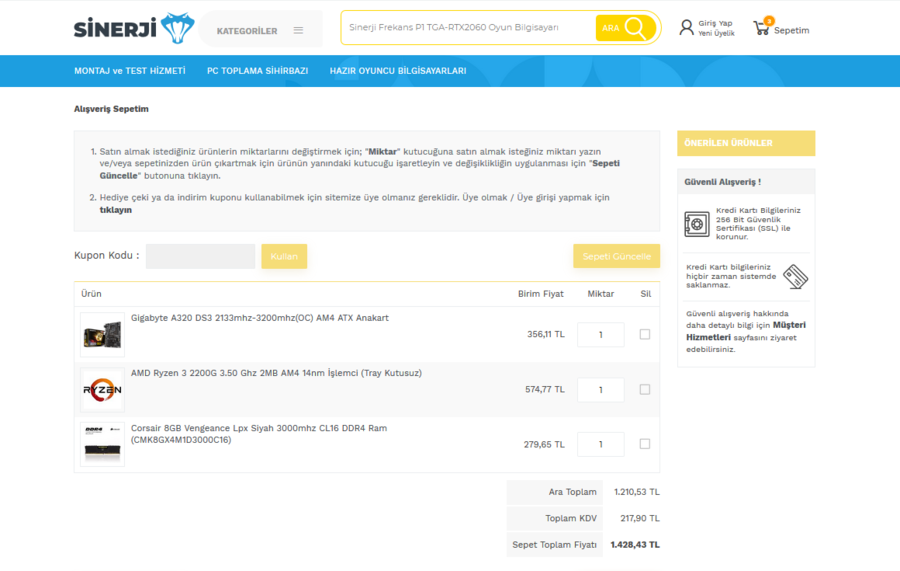Screen dimensions: 900x571
Task: Open Corsair 8GB Vengeance Lpx product link
Action: click(x=259, y=434)
